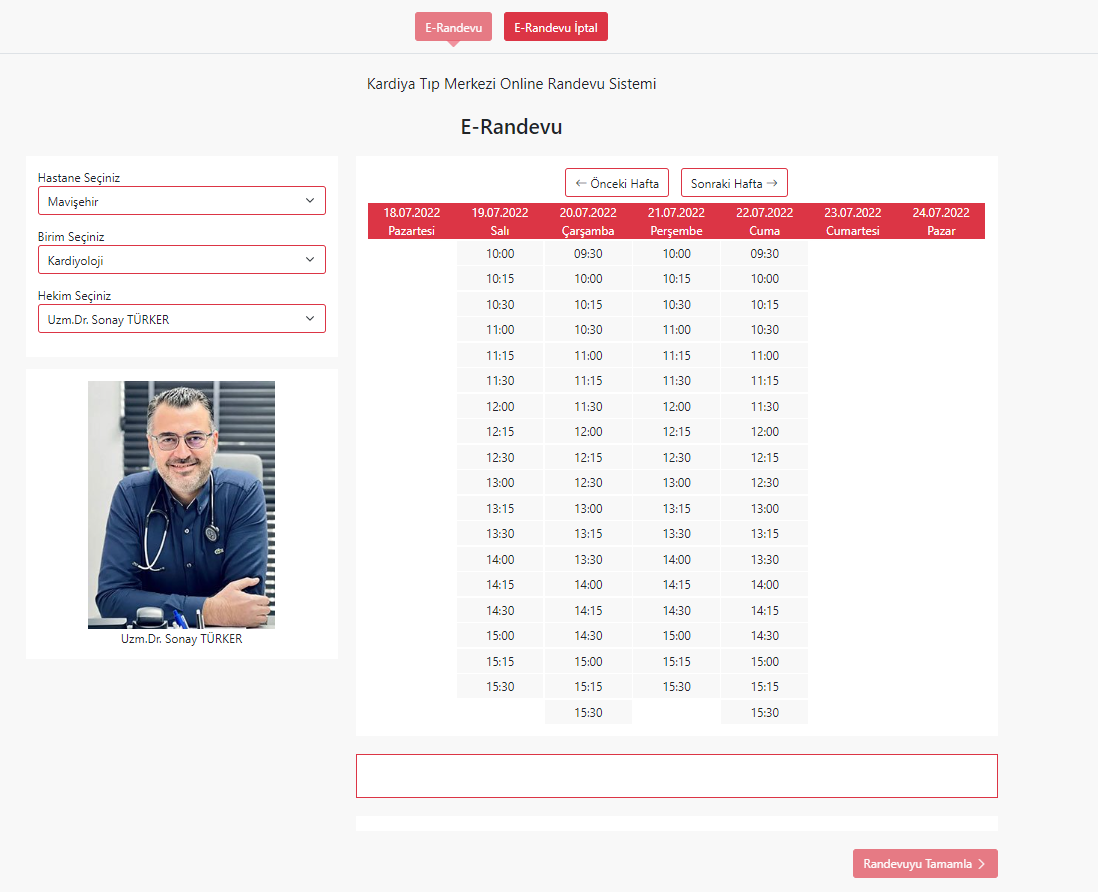The width and height of the screenshot is (1098, 892).
Task: Click the empty appointment summary box
Action: [676, 776]
